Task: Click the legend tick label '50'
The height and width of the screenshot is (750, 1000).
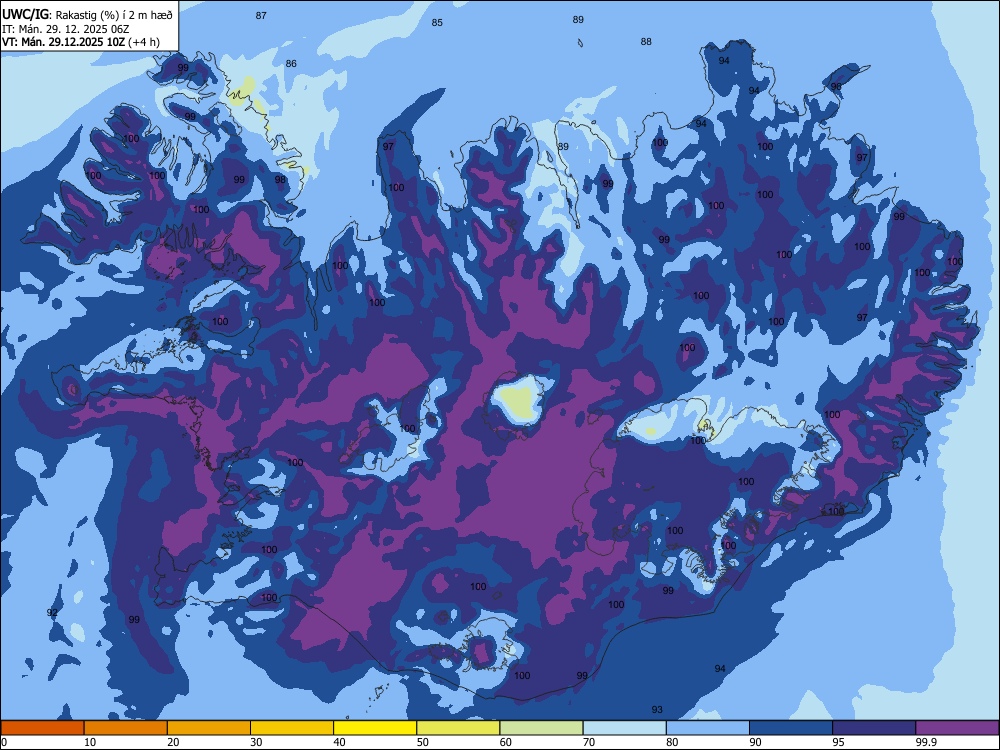Action: (423, 742)
